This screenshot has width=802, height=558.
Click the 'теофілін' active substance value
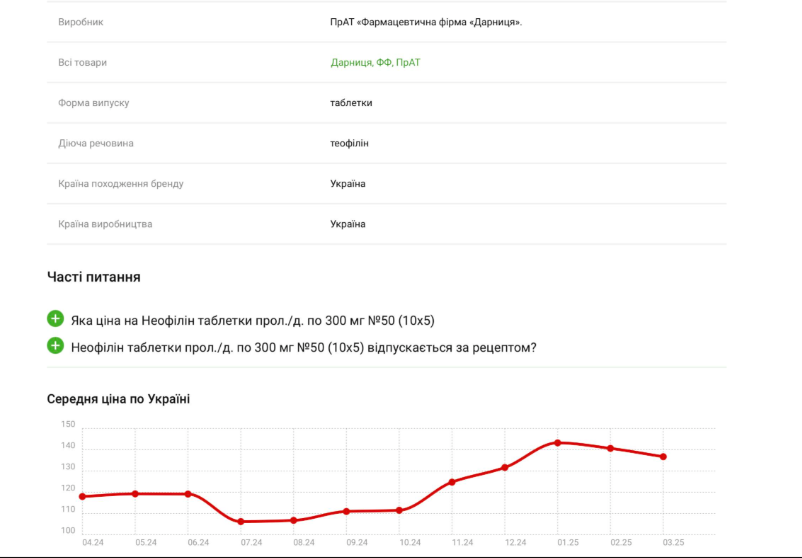(x=349, y=143)
